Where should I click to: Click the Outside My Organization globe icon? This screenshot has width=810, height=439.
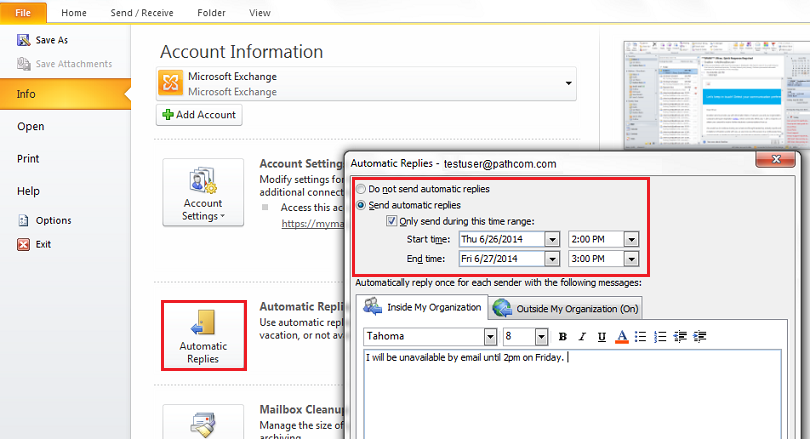coord(502,308)
